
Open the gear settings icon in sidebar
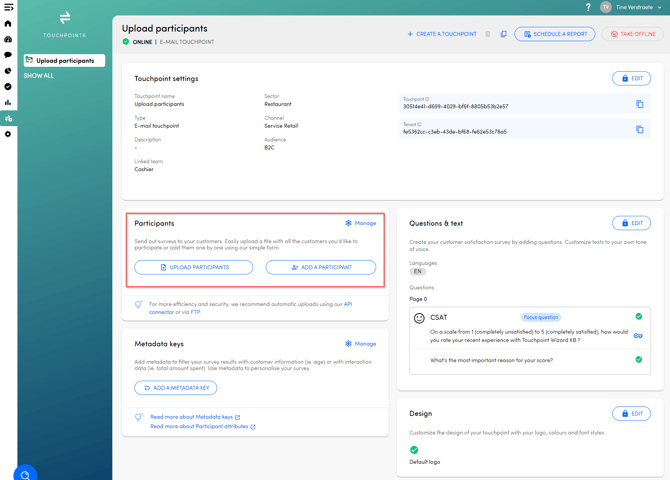pos(8,134)
